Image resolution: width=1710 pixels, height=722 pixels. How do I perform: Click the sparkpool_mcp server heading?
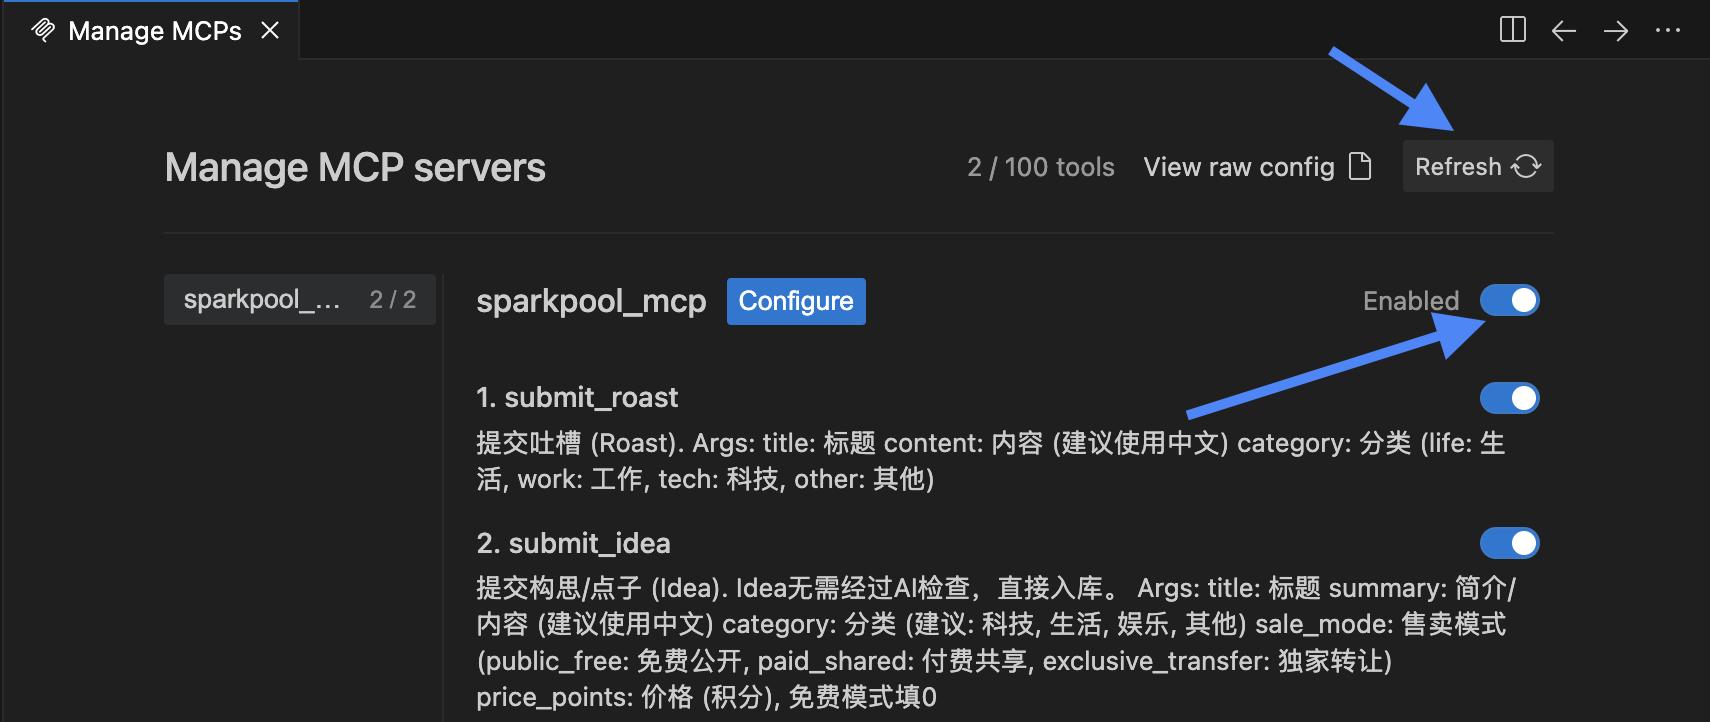point(591,301)
